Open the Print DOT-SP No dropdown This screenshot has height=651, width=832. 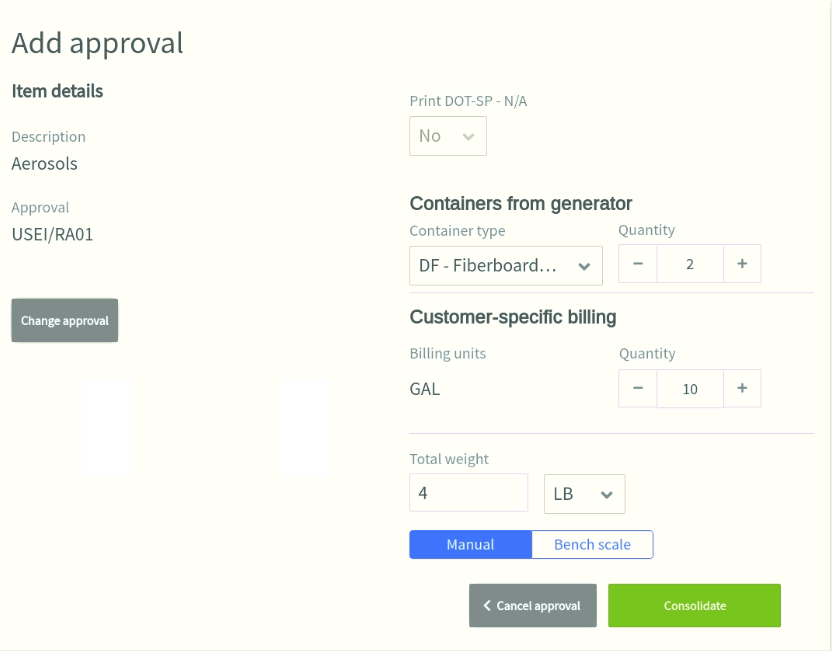448,136
